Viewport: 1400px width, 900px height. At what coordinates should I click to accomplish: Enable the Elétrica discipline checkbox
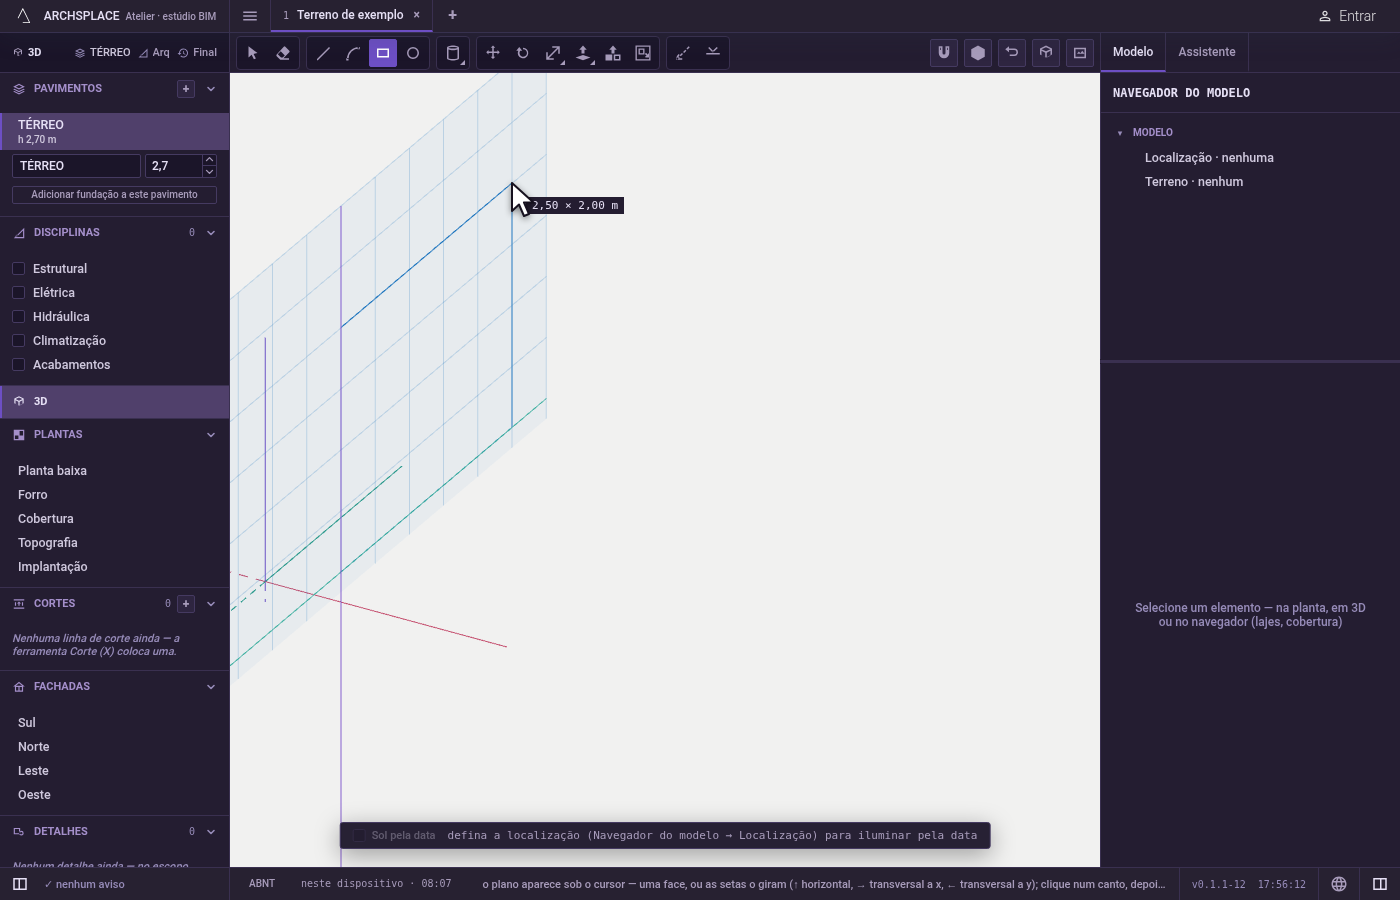pyautogui.click(x=18, y=293)
